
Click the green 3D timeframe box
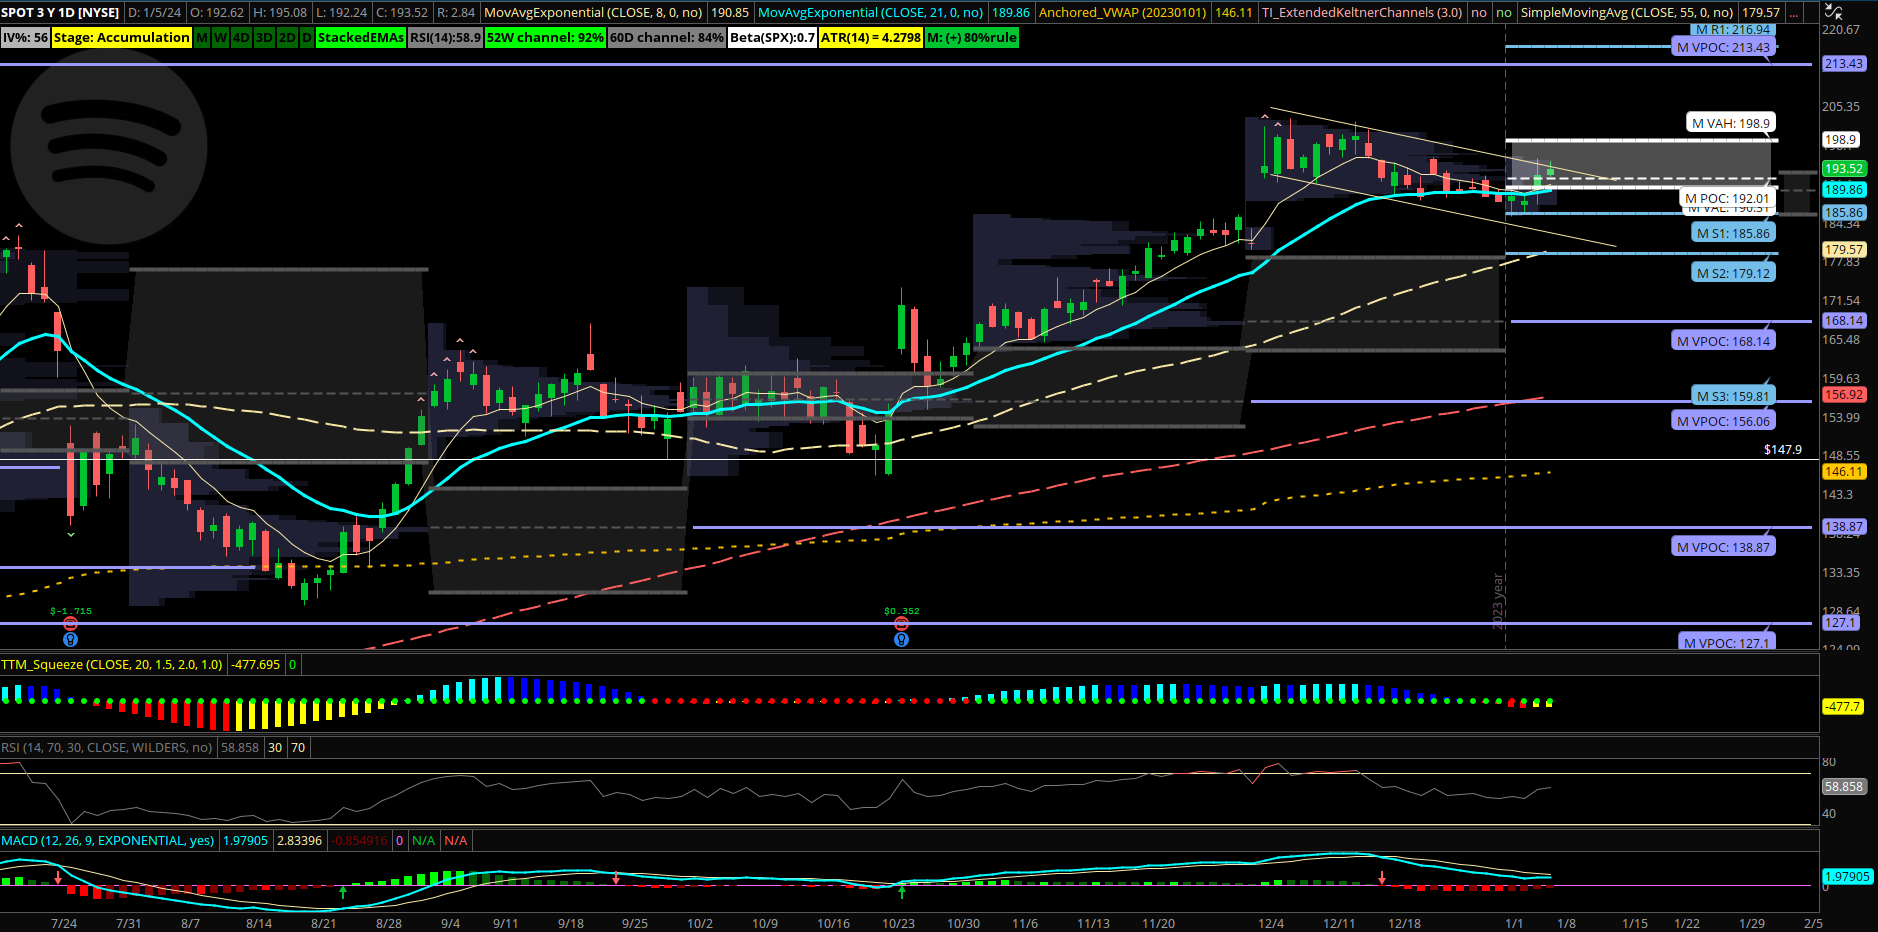pos(264,38)
